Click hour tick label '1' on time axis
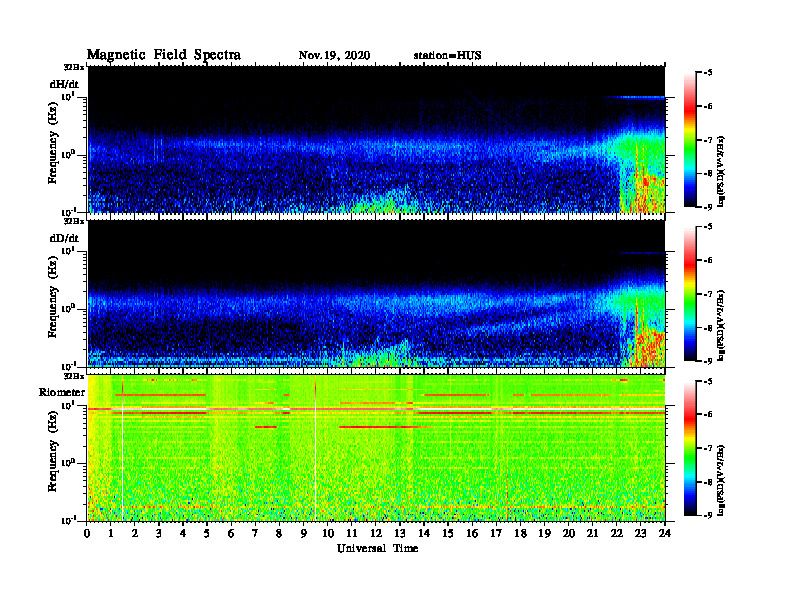792x612 pixels. coord(111,534)
